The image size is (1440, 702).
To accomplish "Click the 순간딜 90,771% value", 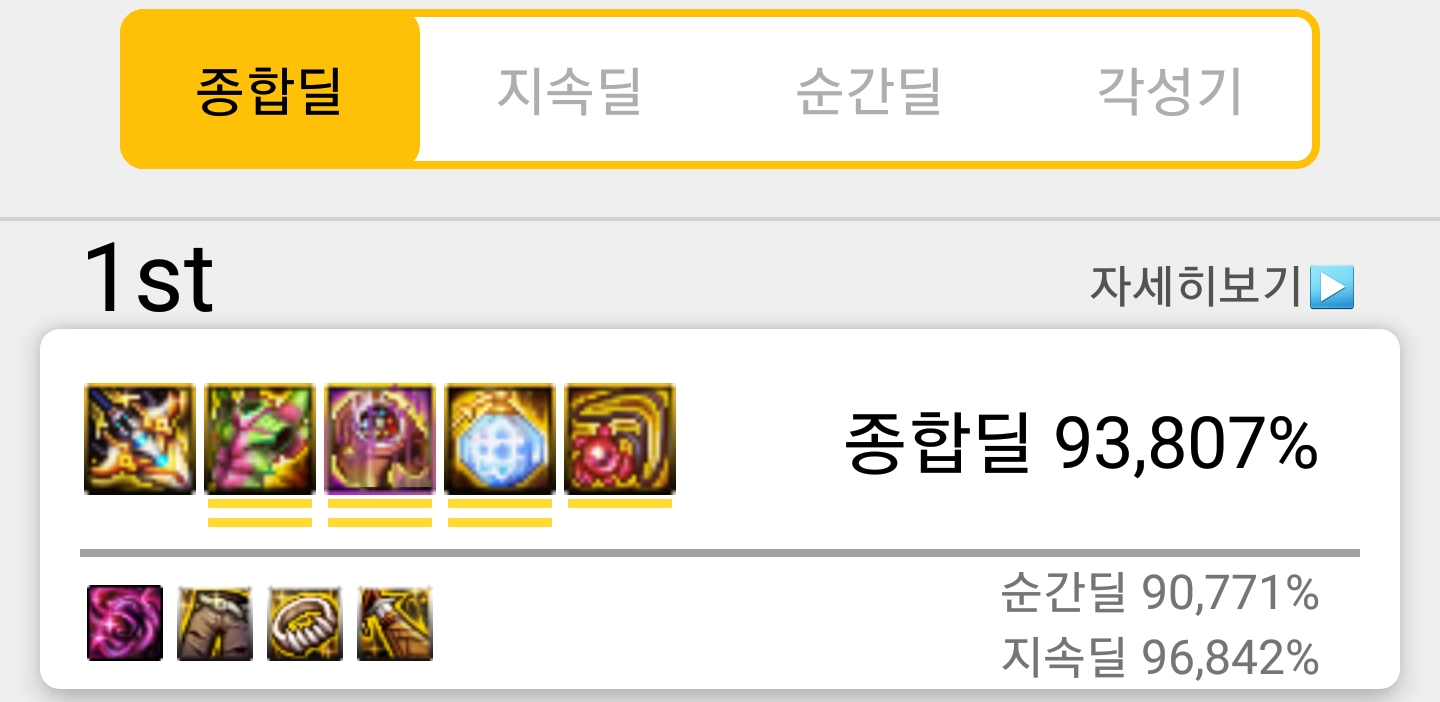I will 1160,594.
